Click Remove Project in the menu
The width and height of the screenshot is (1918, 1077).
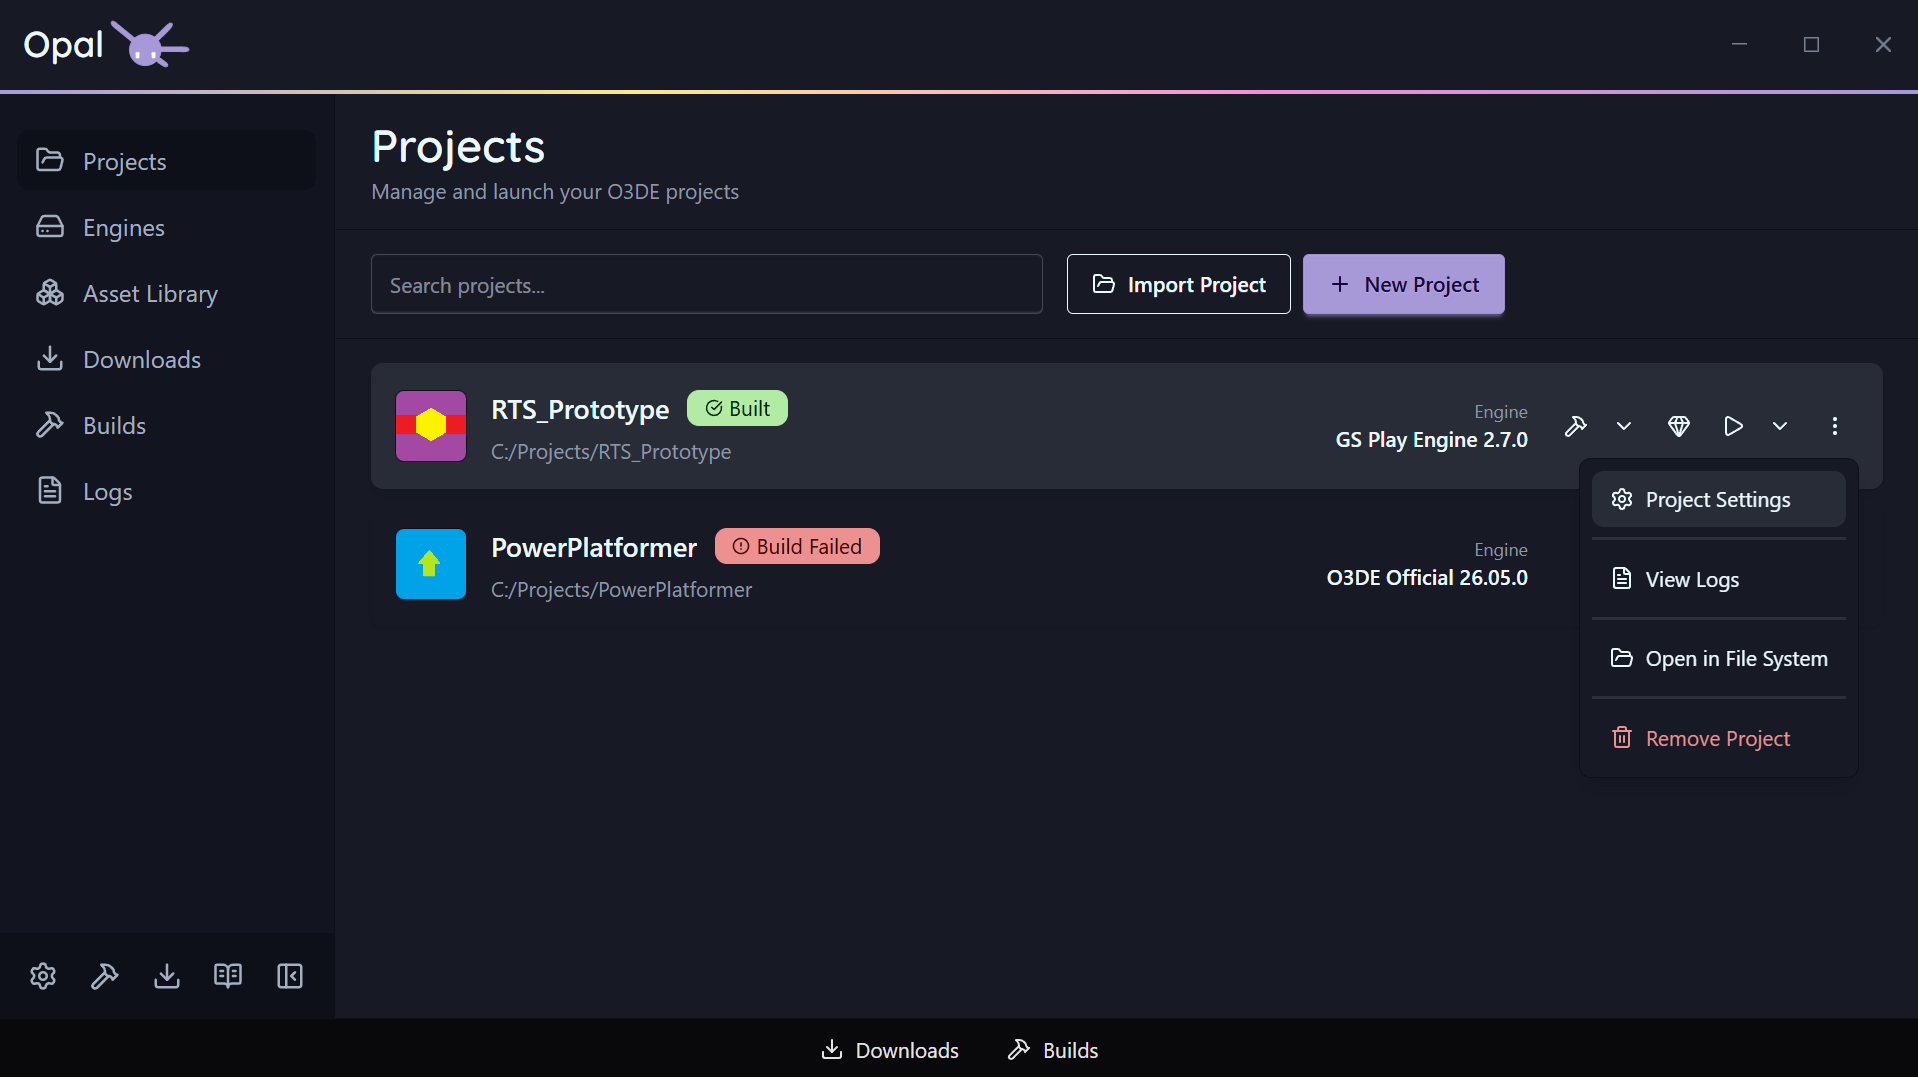tap(1718, 738)
